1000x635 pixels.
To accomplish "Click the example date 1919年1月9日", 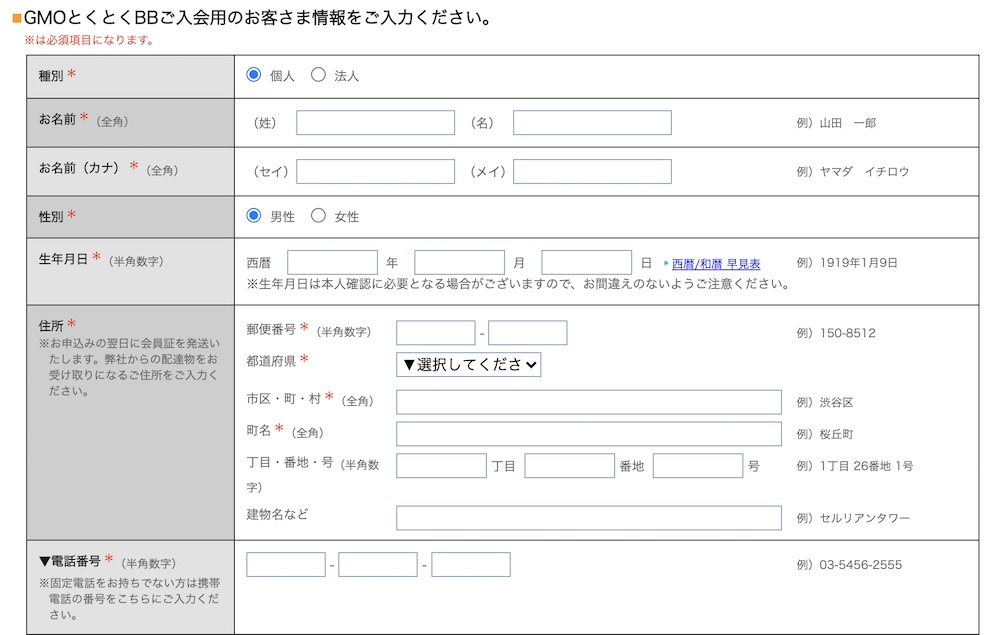I will (858, 263).
